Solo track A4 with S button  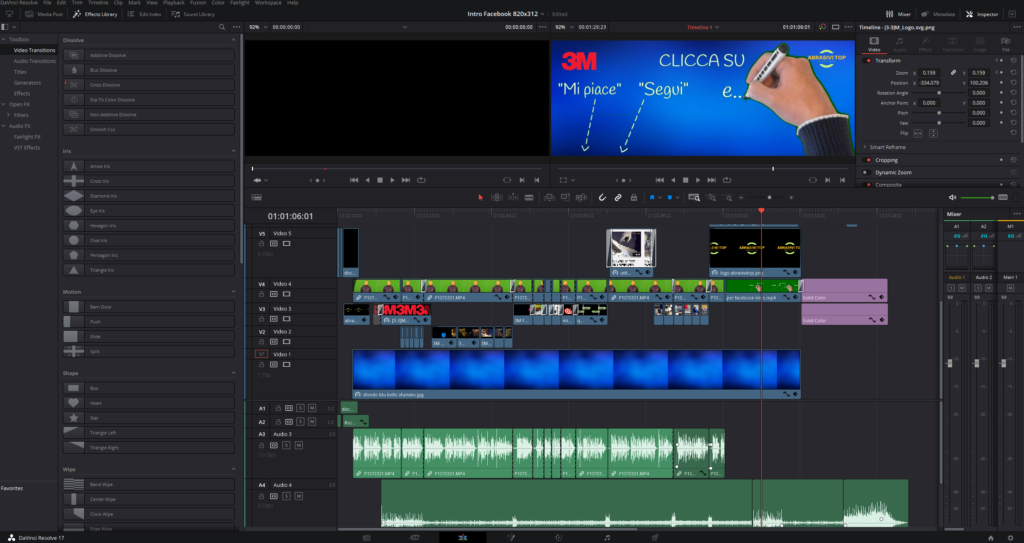pyautogui.click(x=286, y=496)
